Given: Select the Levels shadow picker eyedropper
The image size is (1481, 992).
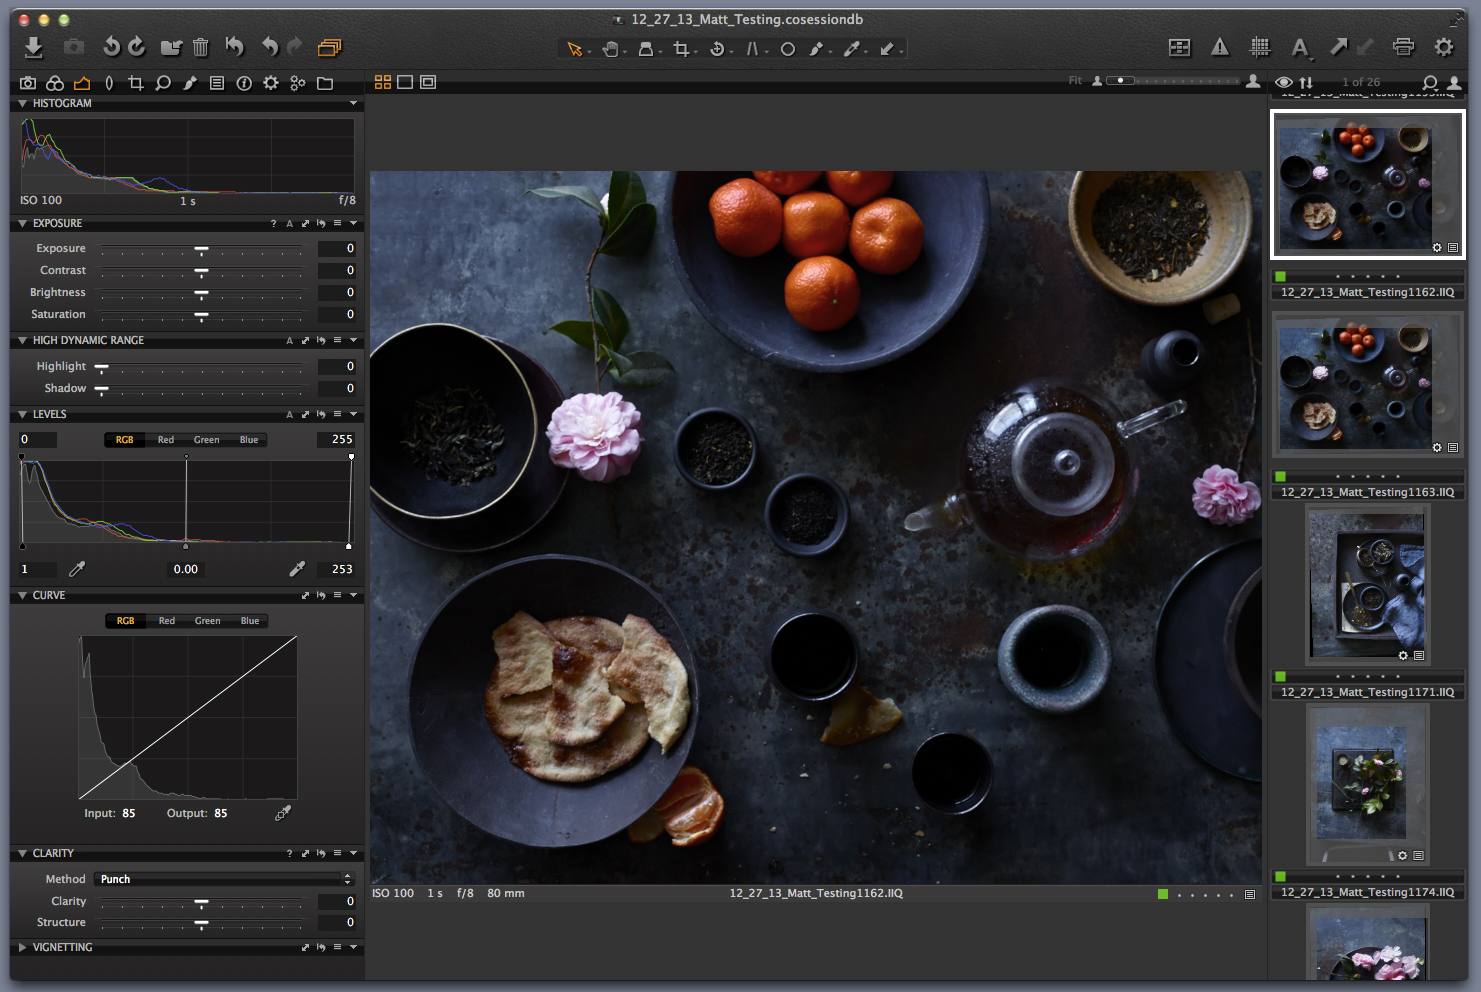Looking at the screenshot, I should coord(76,568).
